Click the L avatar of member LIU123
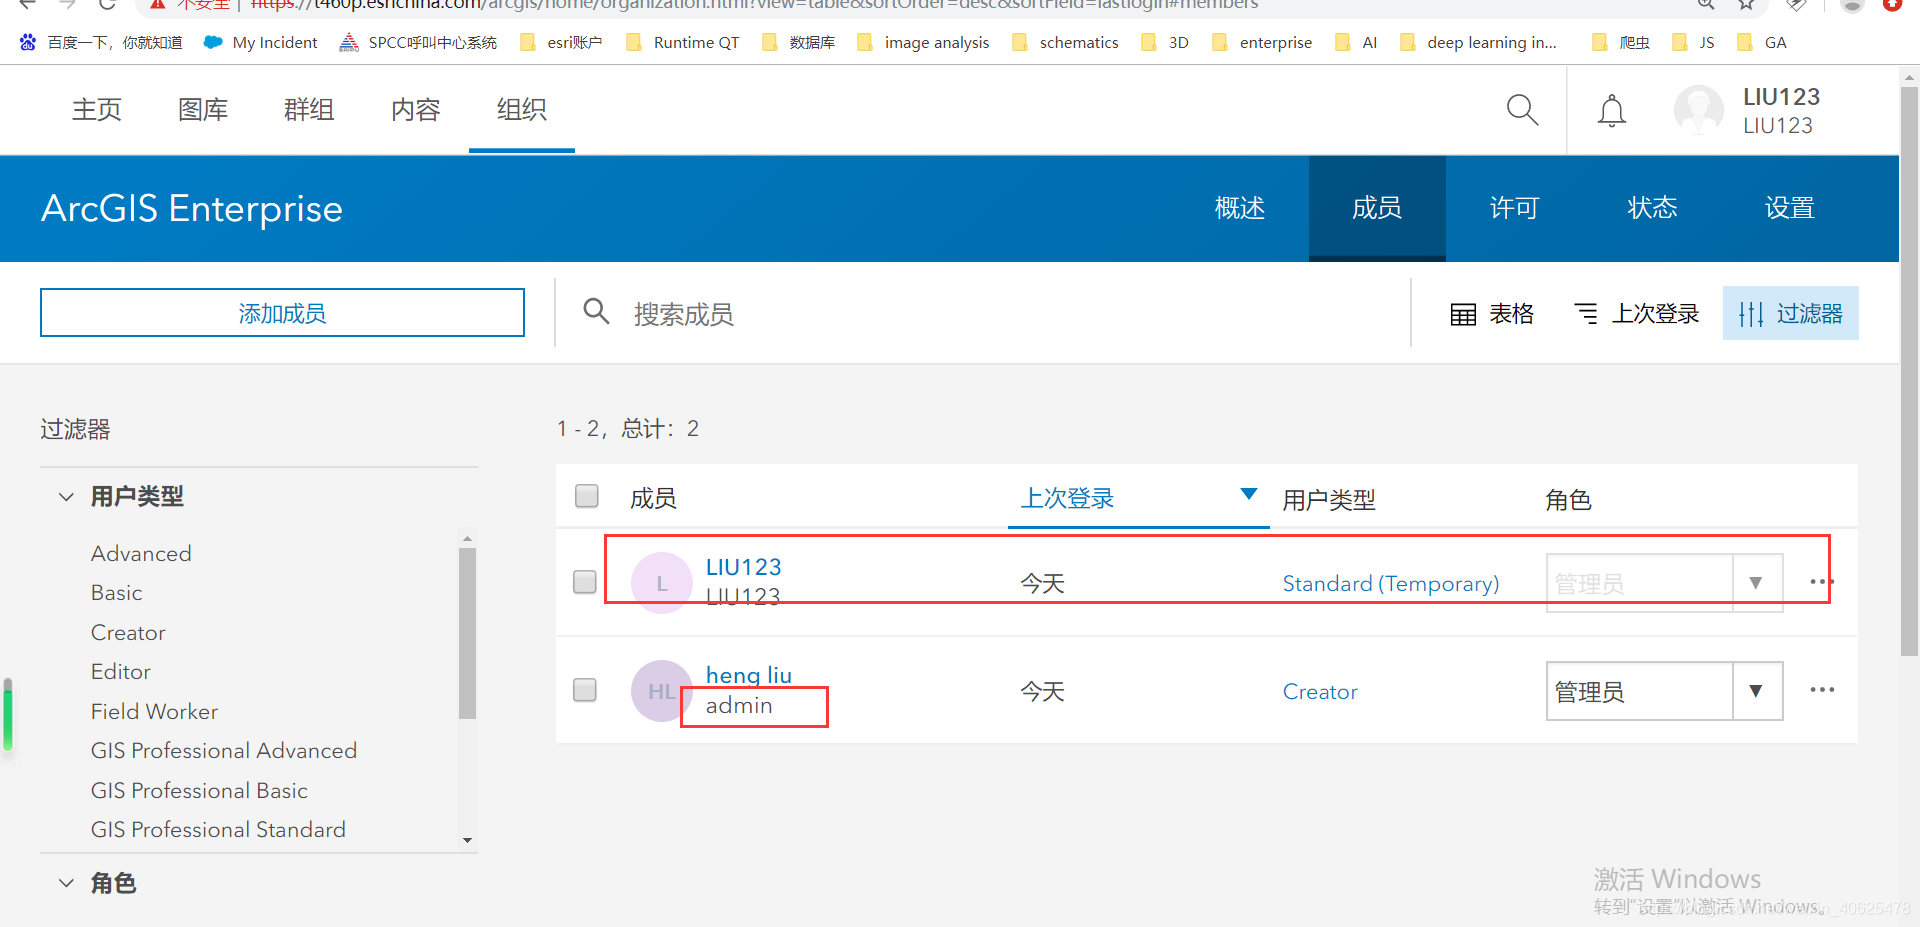This screenshot has height=927, width=1920. [x=662, y=583]
